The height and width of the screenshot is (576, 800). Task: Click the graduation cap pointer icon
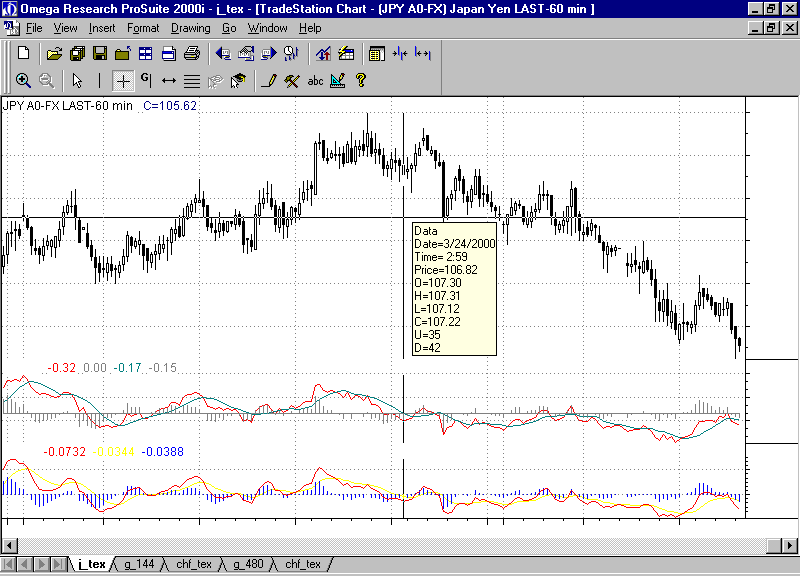[238, 81]
